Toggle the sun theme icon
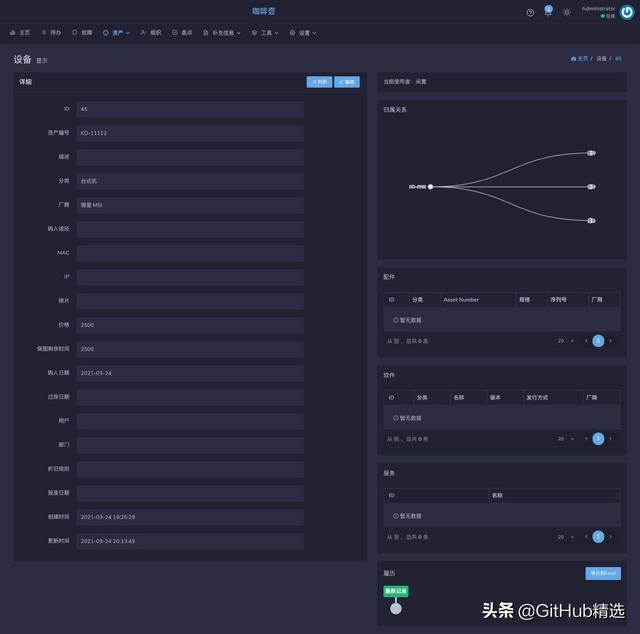The width and height of the screenshot is (640, 634). click(x=567, y=13)
